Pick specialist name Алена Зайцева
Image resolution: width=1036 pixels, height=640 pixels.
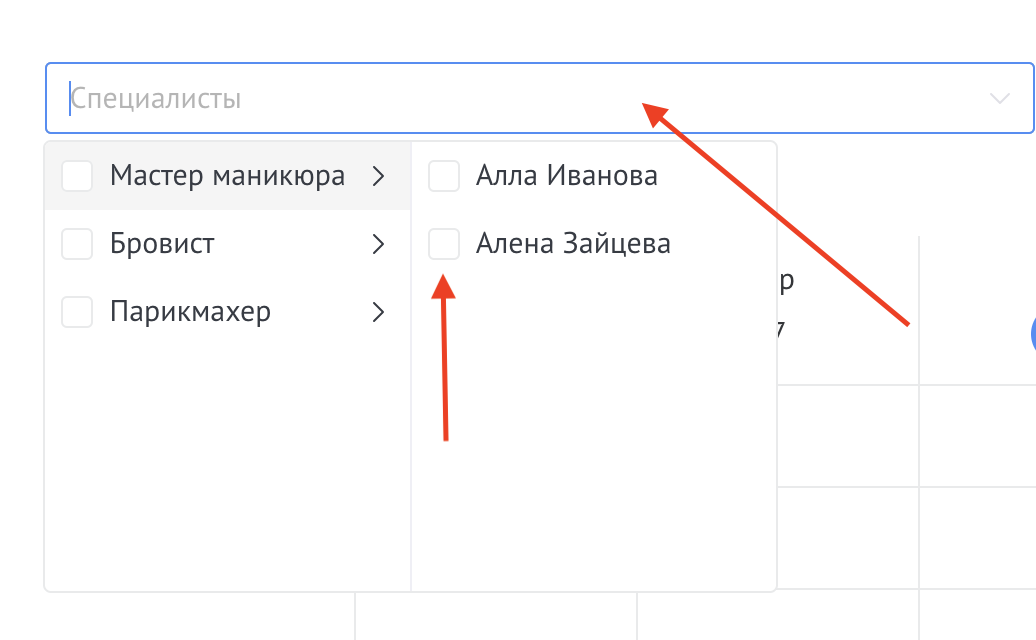(573, 243)
